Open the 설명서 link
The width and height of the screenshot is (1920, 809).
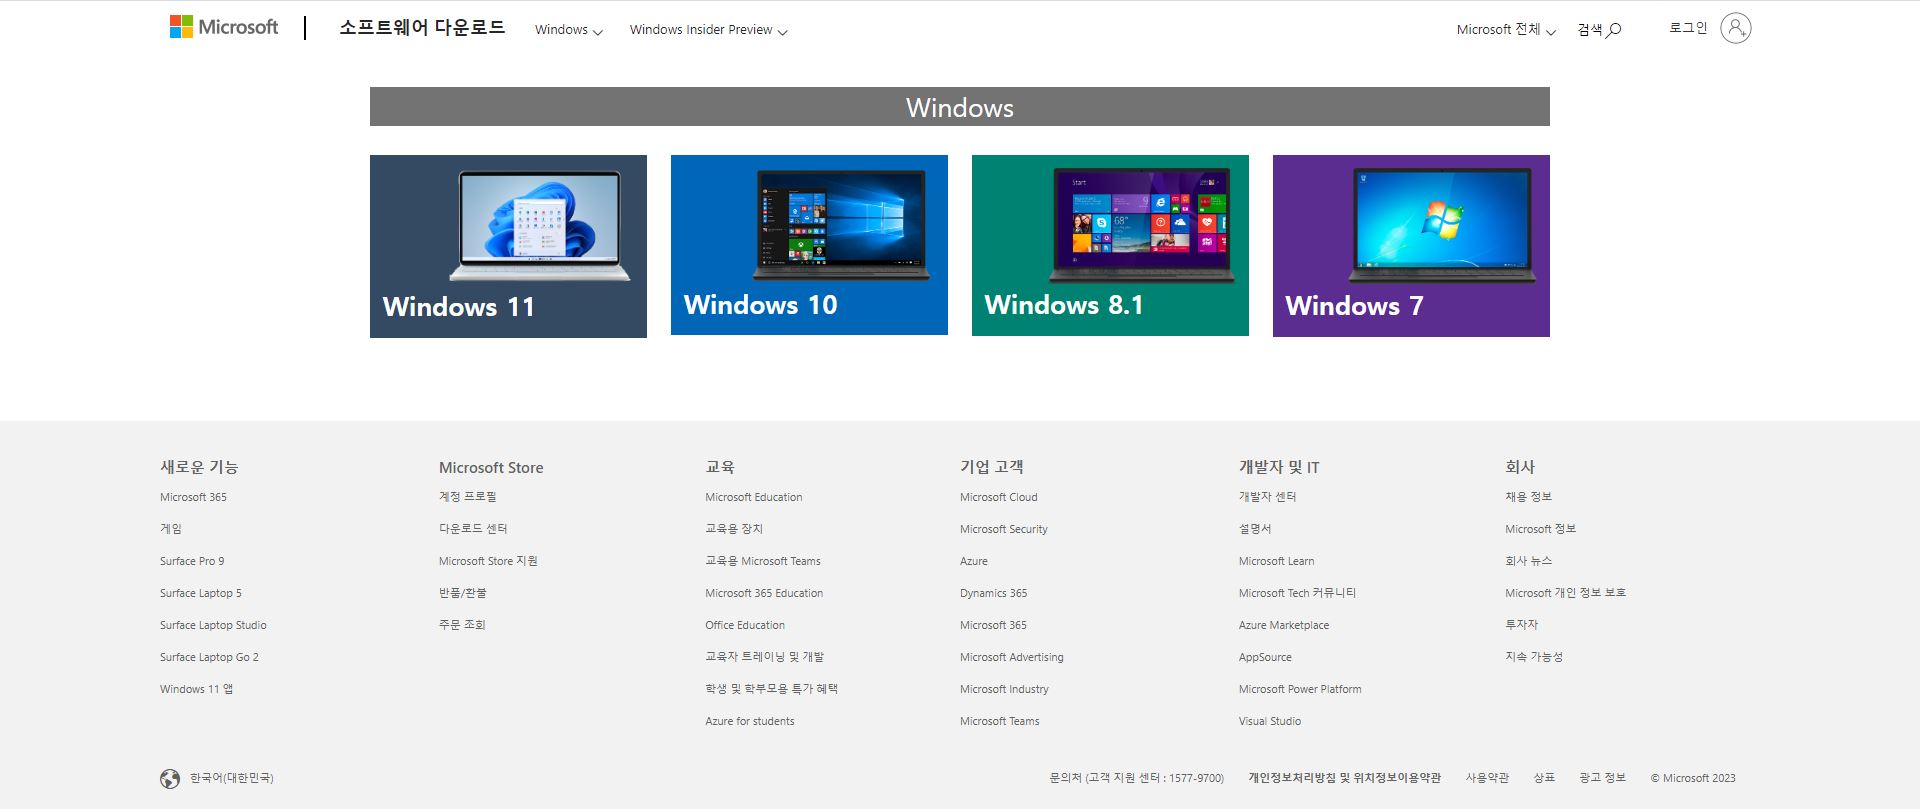click(1255, 529)
